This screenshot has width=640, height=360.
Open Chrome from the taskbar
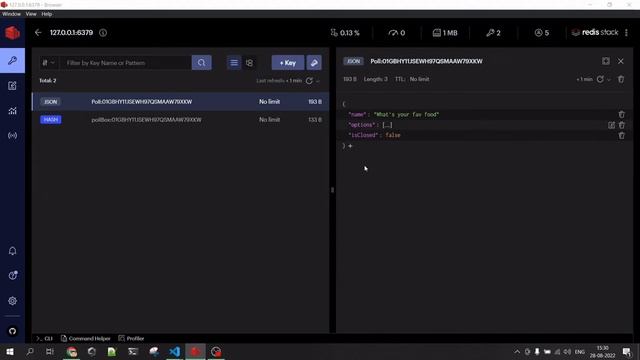click(72, 351)
